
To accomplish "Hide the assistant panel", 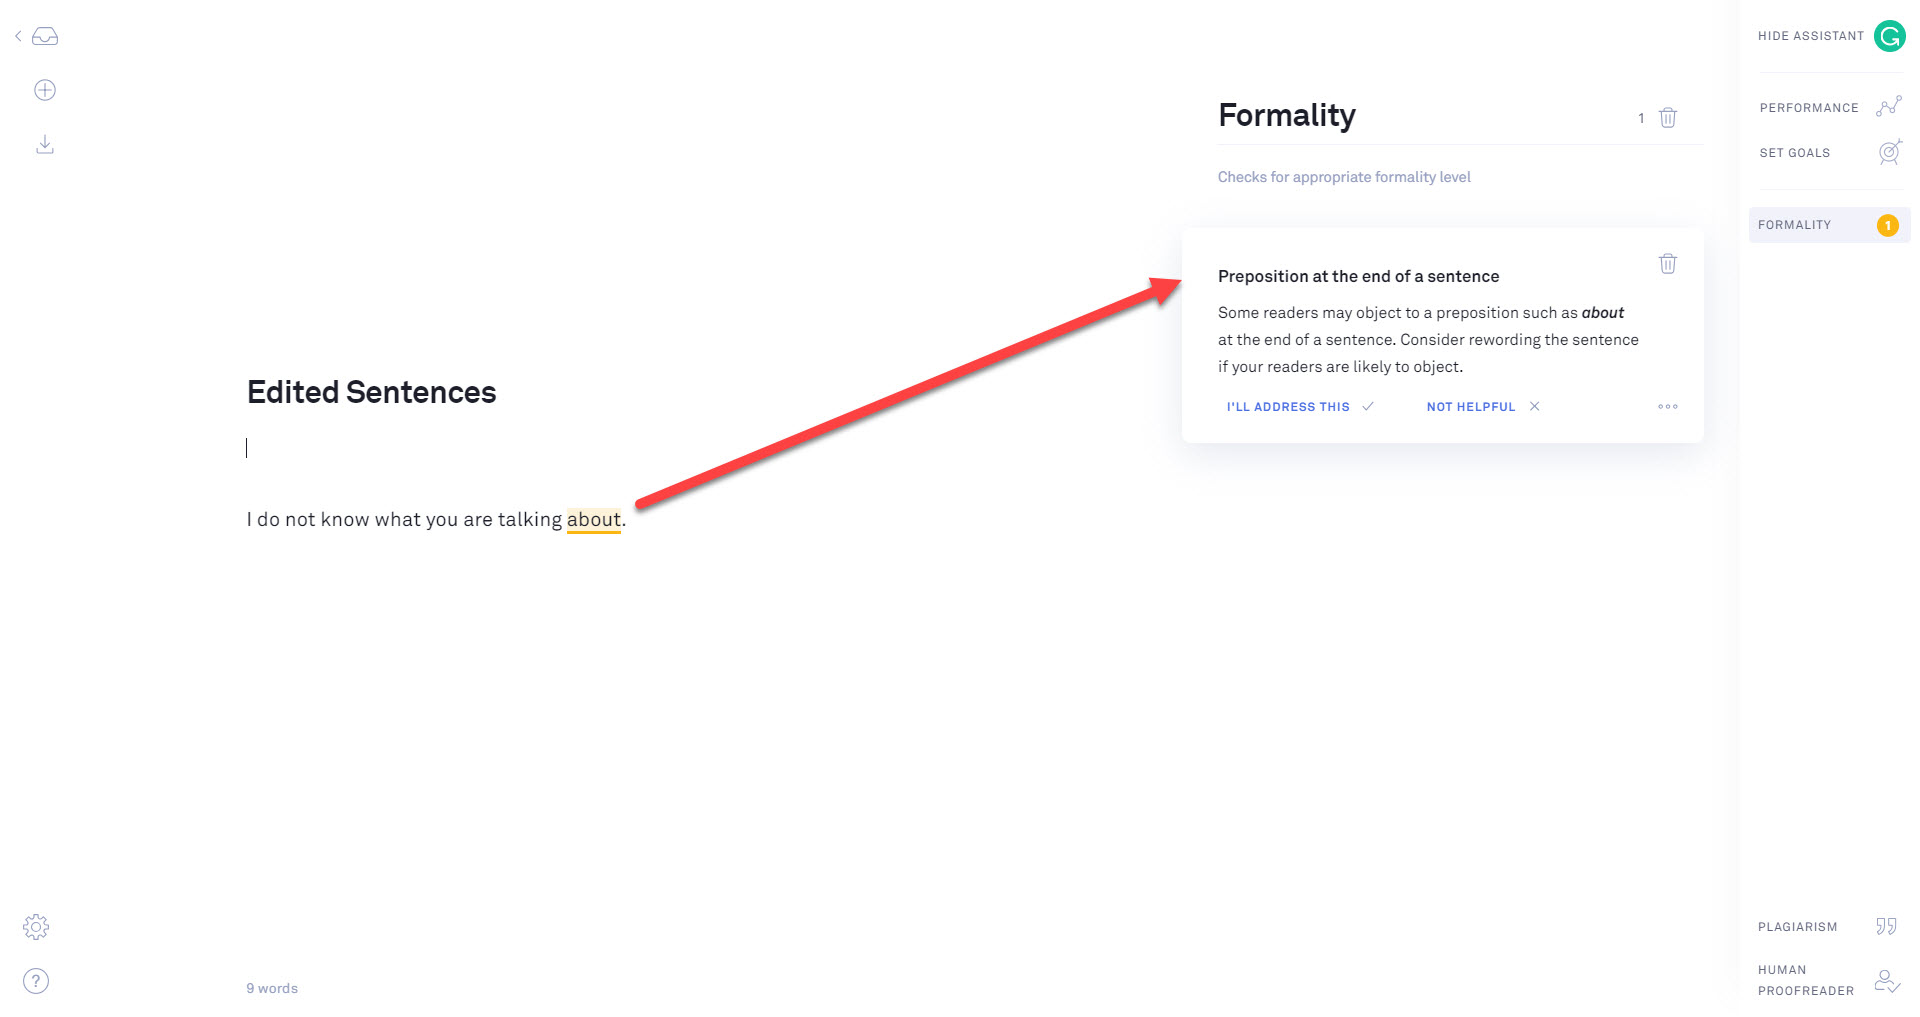I will pyautogui.click(x=1810, y=36).
